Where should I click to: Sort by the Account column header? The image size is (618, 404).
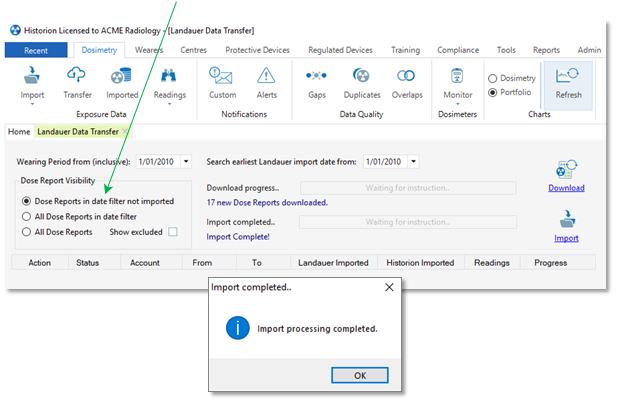pos(151,263)
